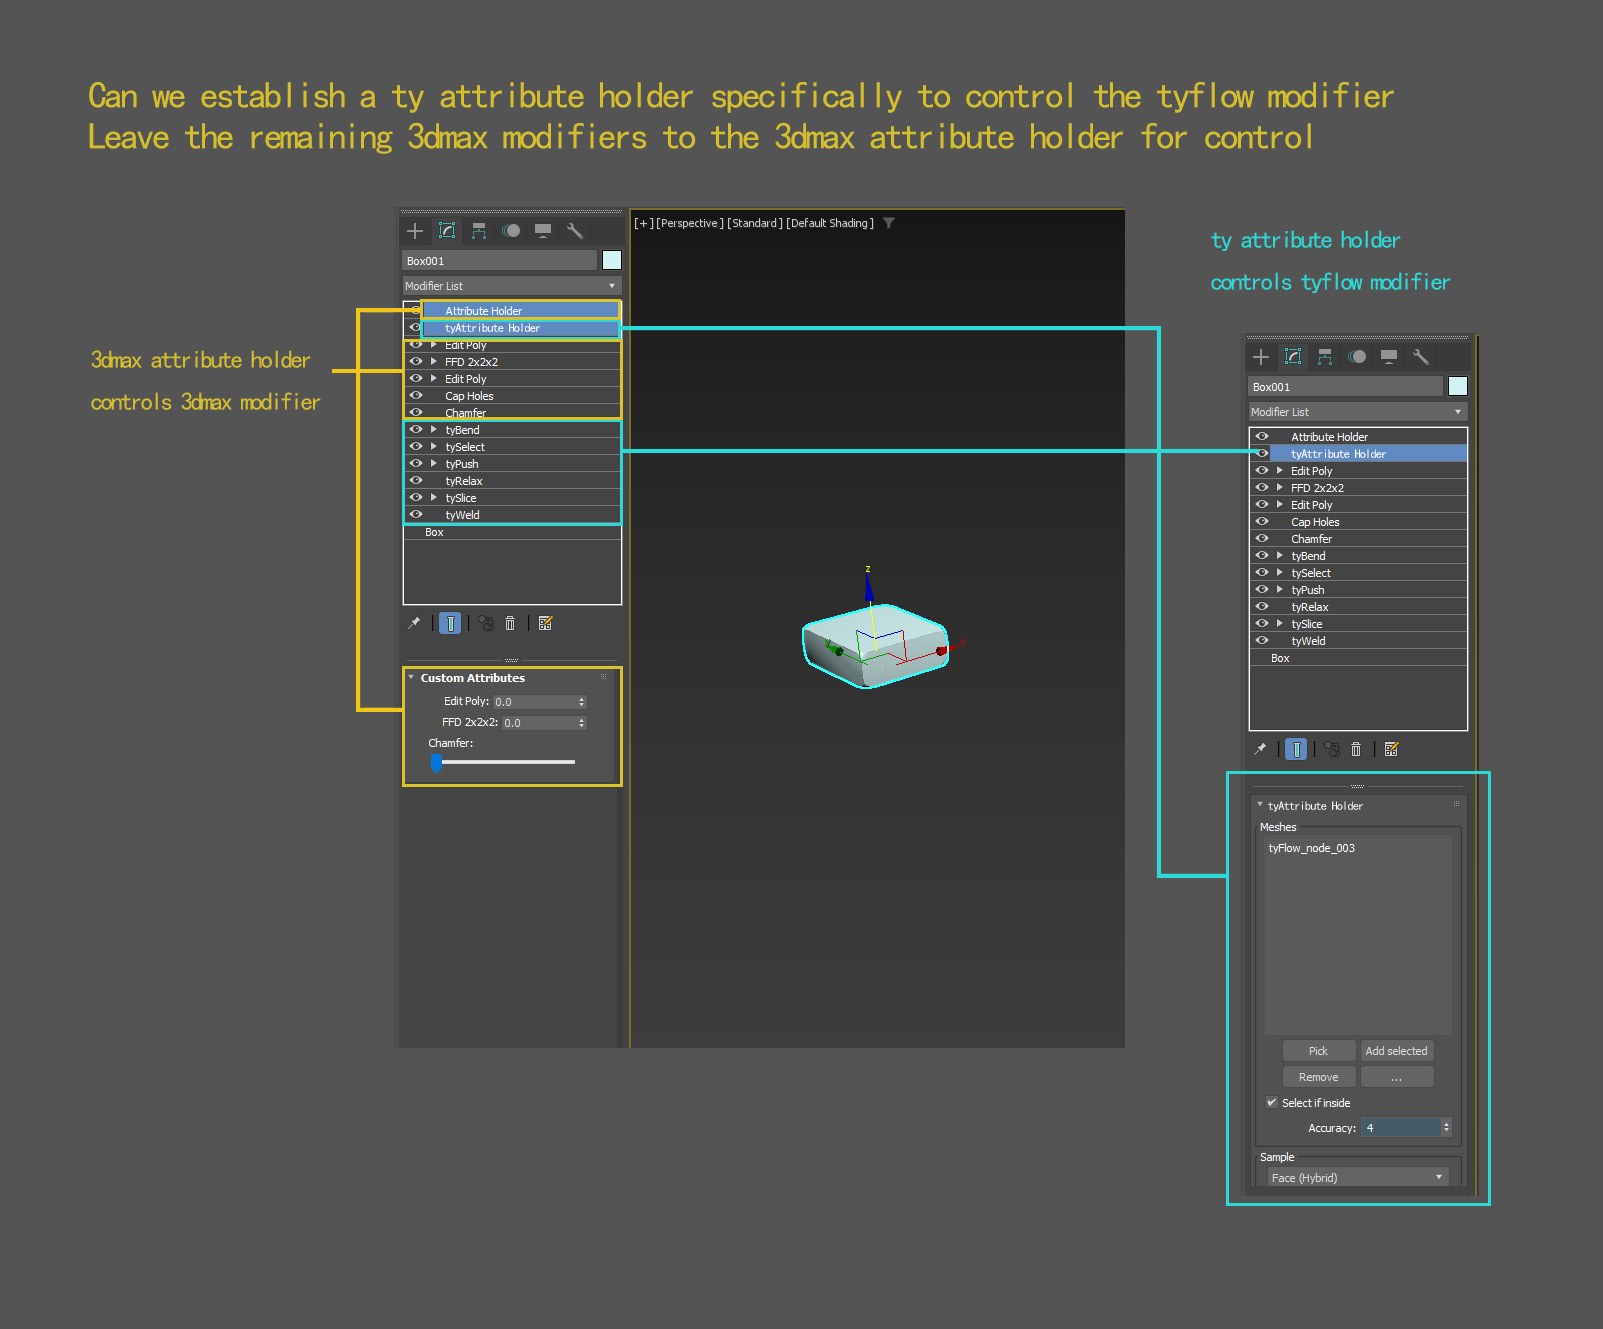Click the Accuracy spinner arrows

pyautogui.click(x=1446, y=1128)
